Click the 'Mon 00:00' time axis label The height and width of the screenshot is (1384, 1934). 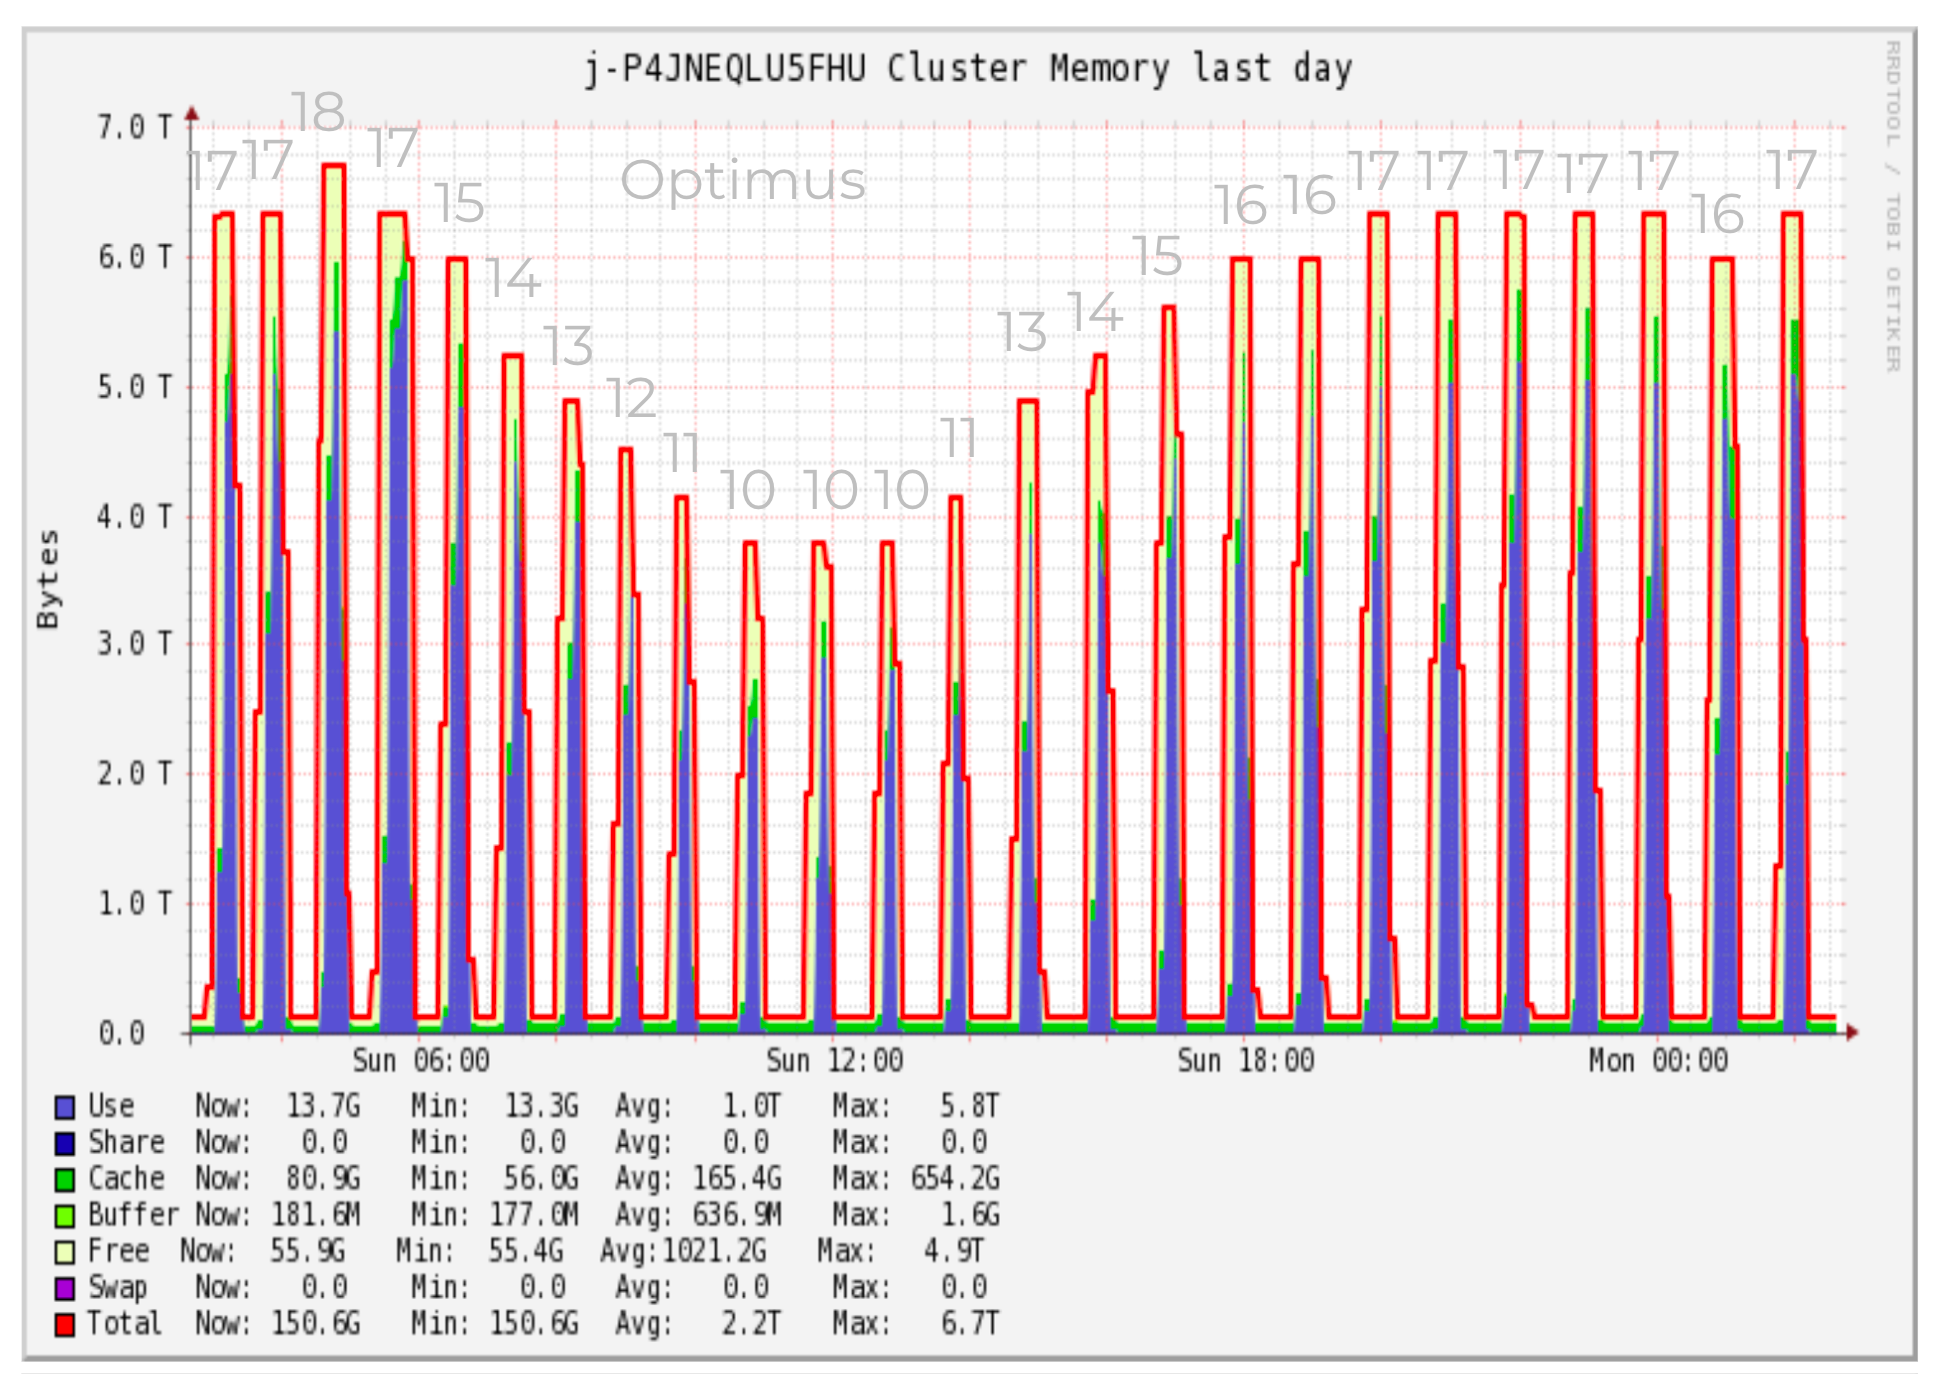(x=1658, y=1061)
